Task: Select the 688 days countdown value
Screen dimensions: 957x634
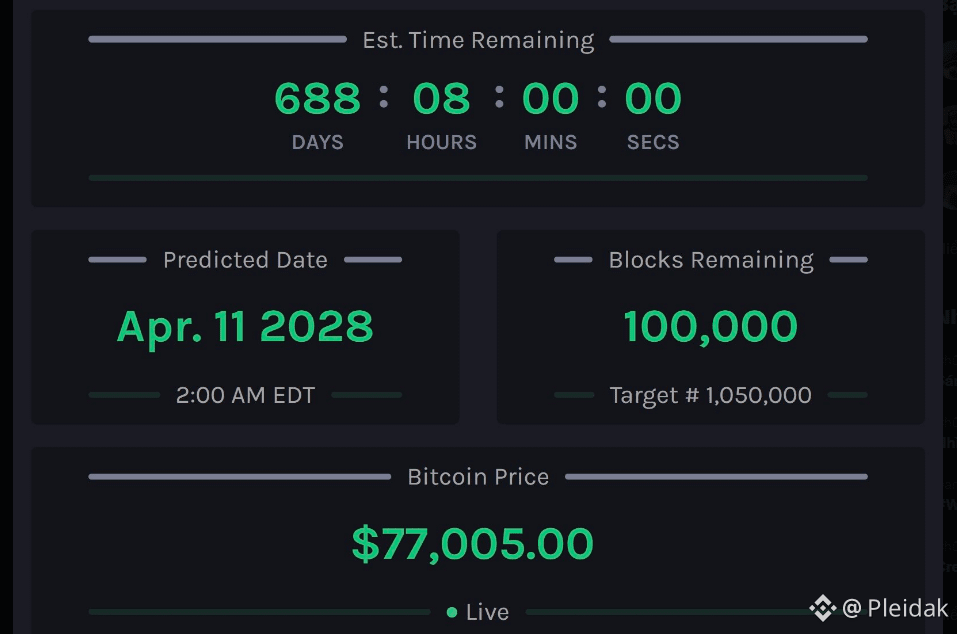Action: coord(317,98)
